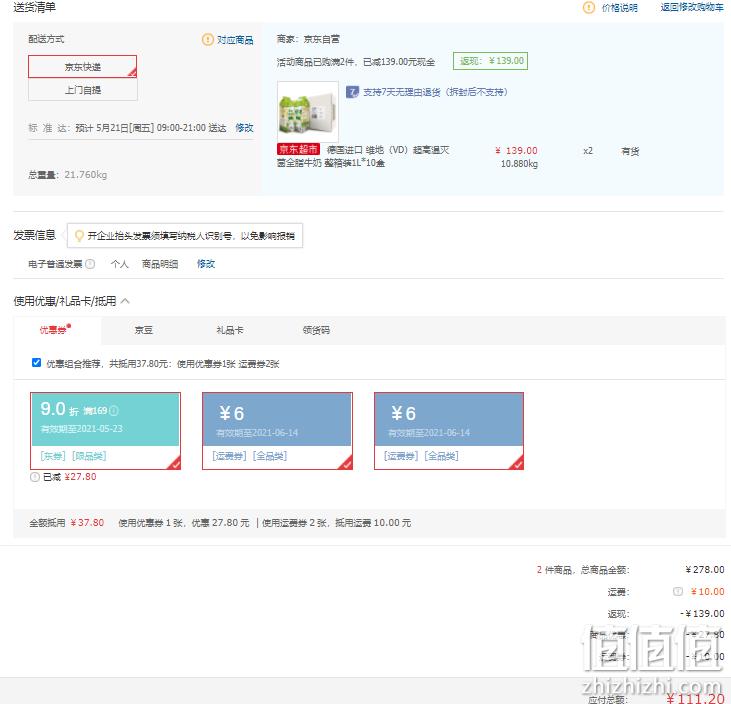
Task: Toggle the 9.0折 满169 coupon card
Action: tap(105, 431)
